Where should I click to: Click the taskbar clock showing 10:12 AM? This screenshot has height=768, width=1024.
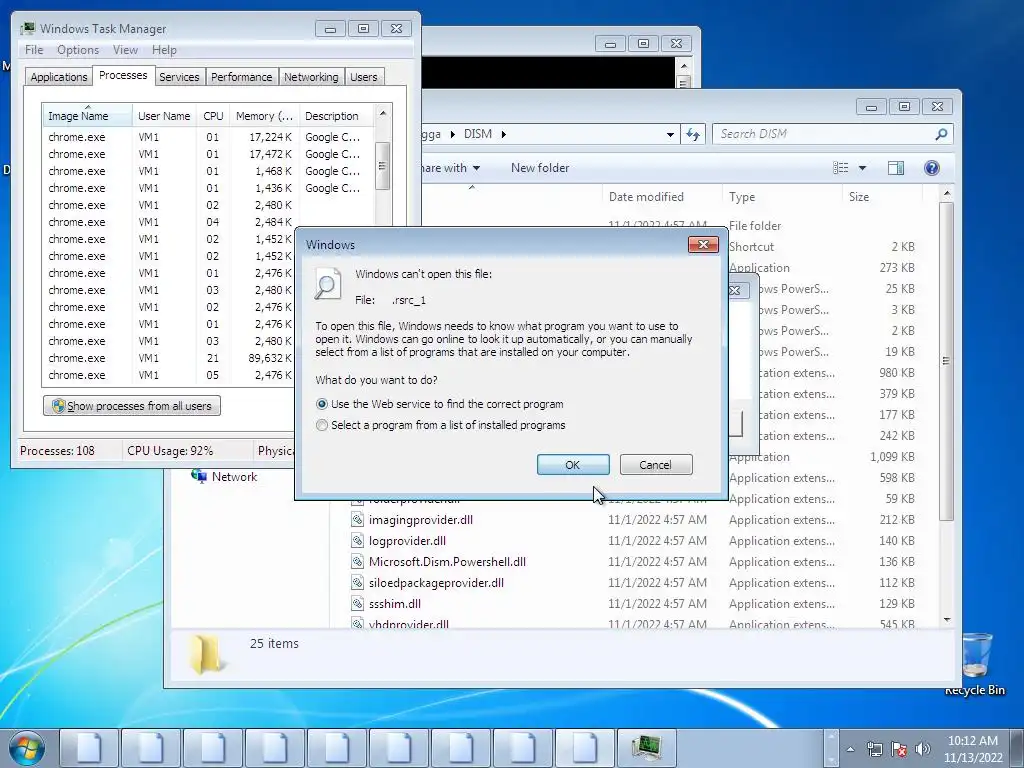pos(973,748)
